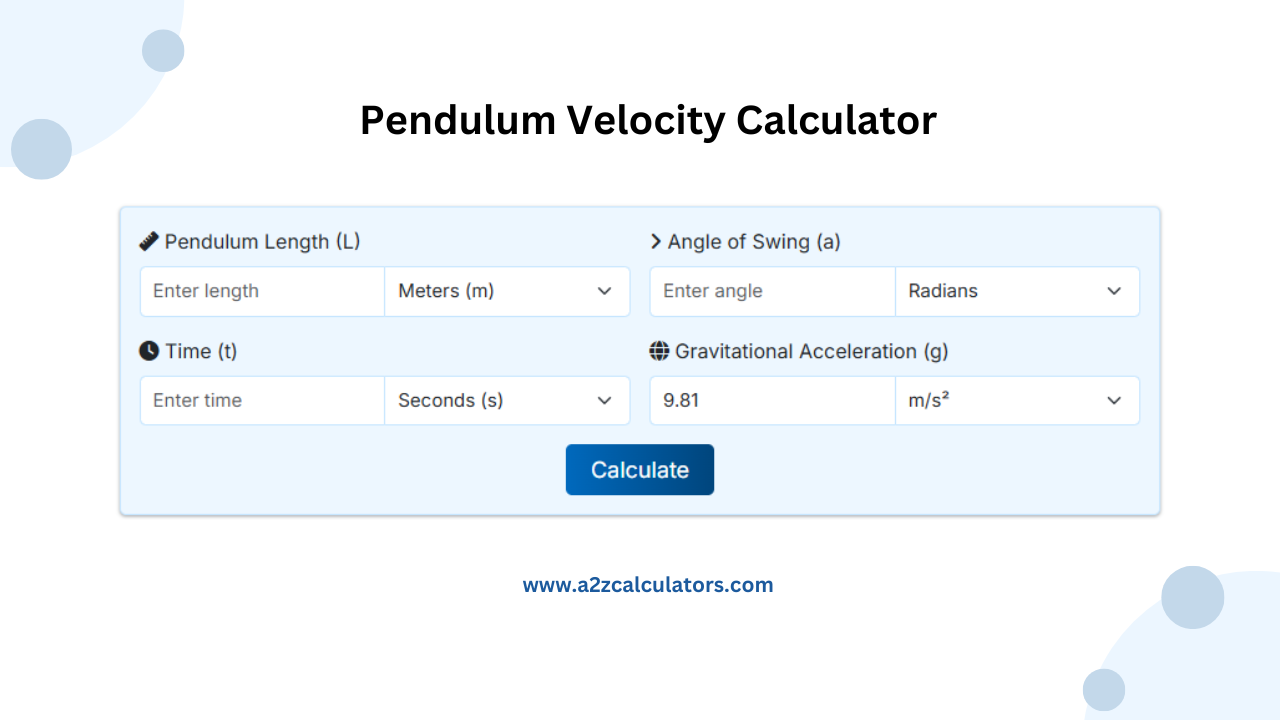
Task: Open the m/s² unit dropdown
Action: (x=1017, y=400)
